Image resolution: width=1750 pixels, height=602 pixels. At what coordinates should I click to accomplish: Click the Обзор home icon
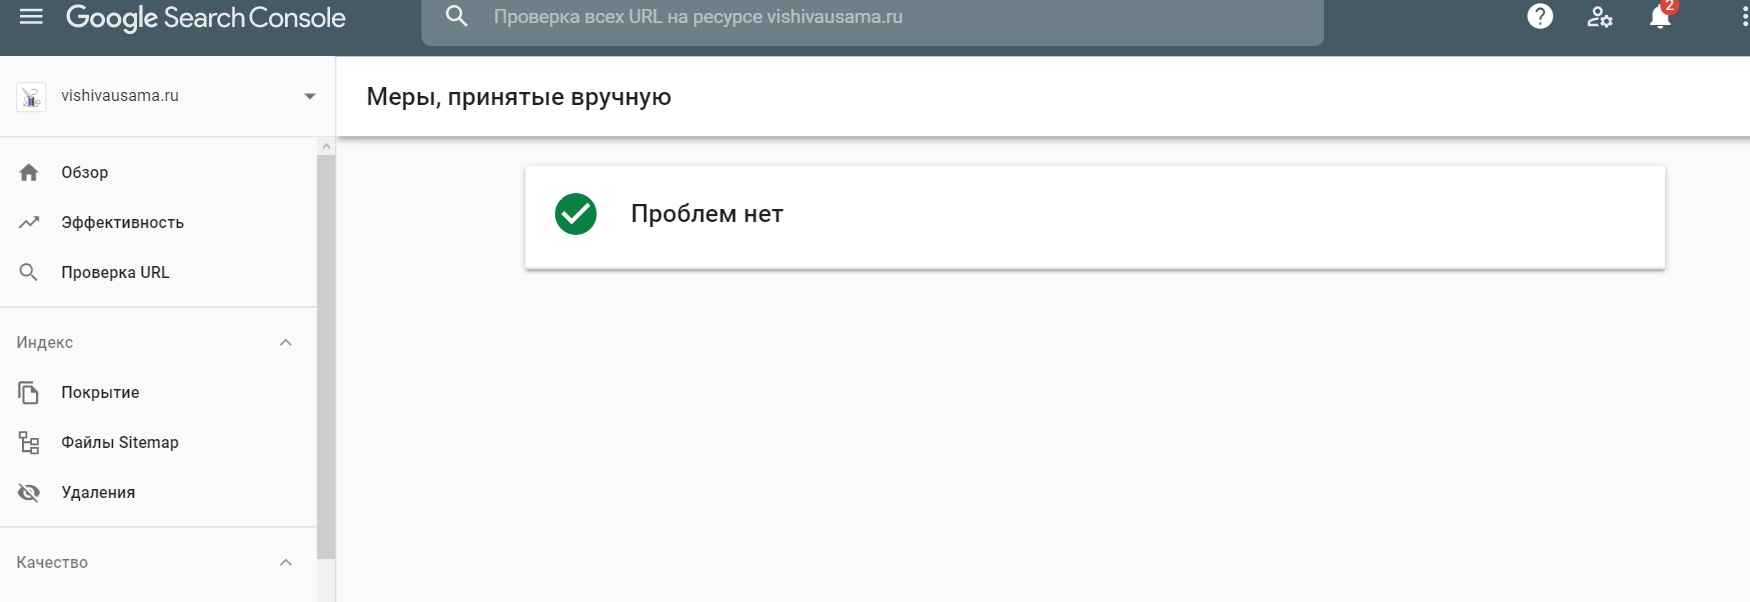click(x=29, y=173)
